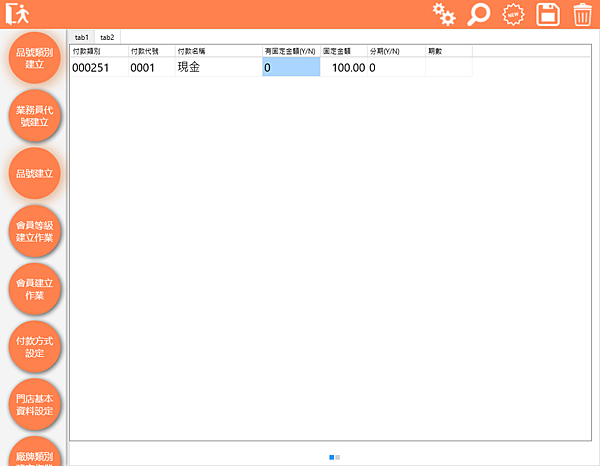Click the magnifier search icon
This screenshot has width=600, height=466.
[478, 15]
